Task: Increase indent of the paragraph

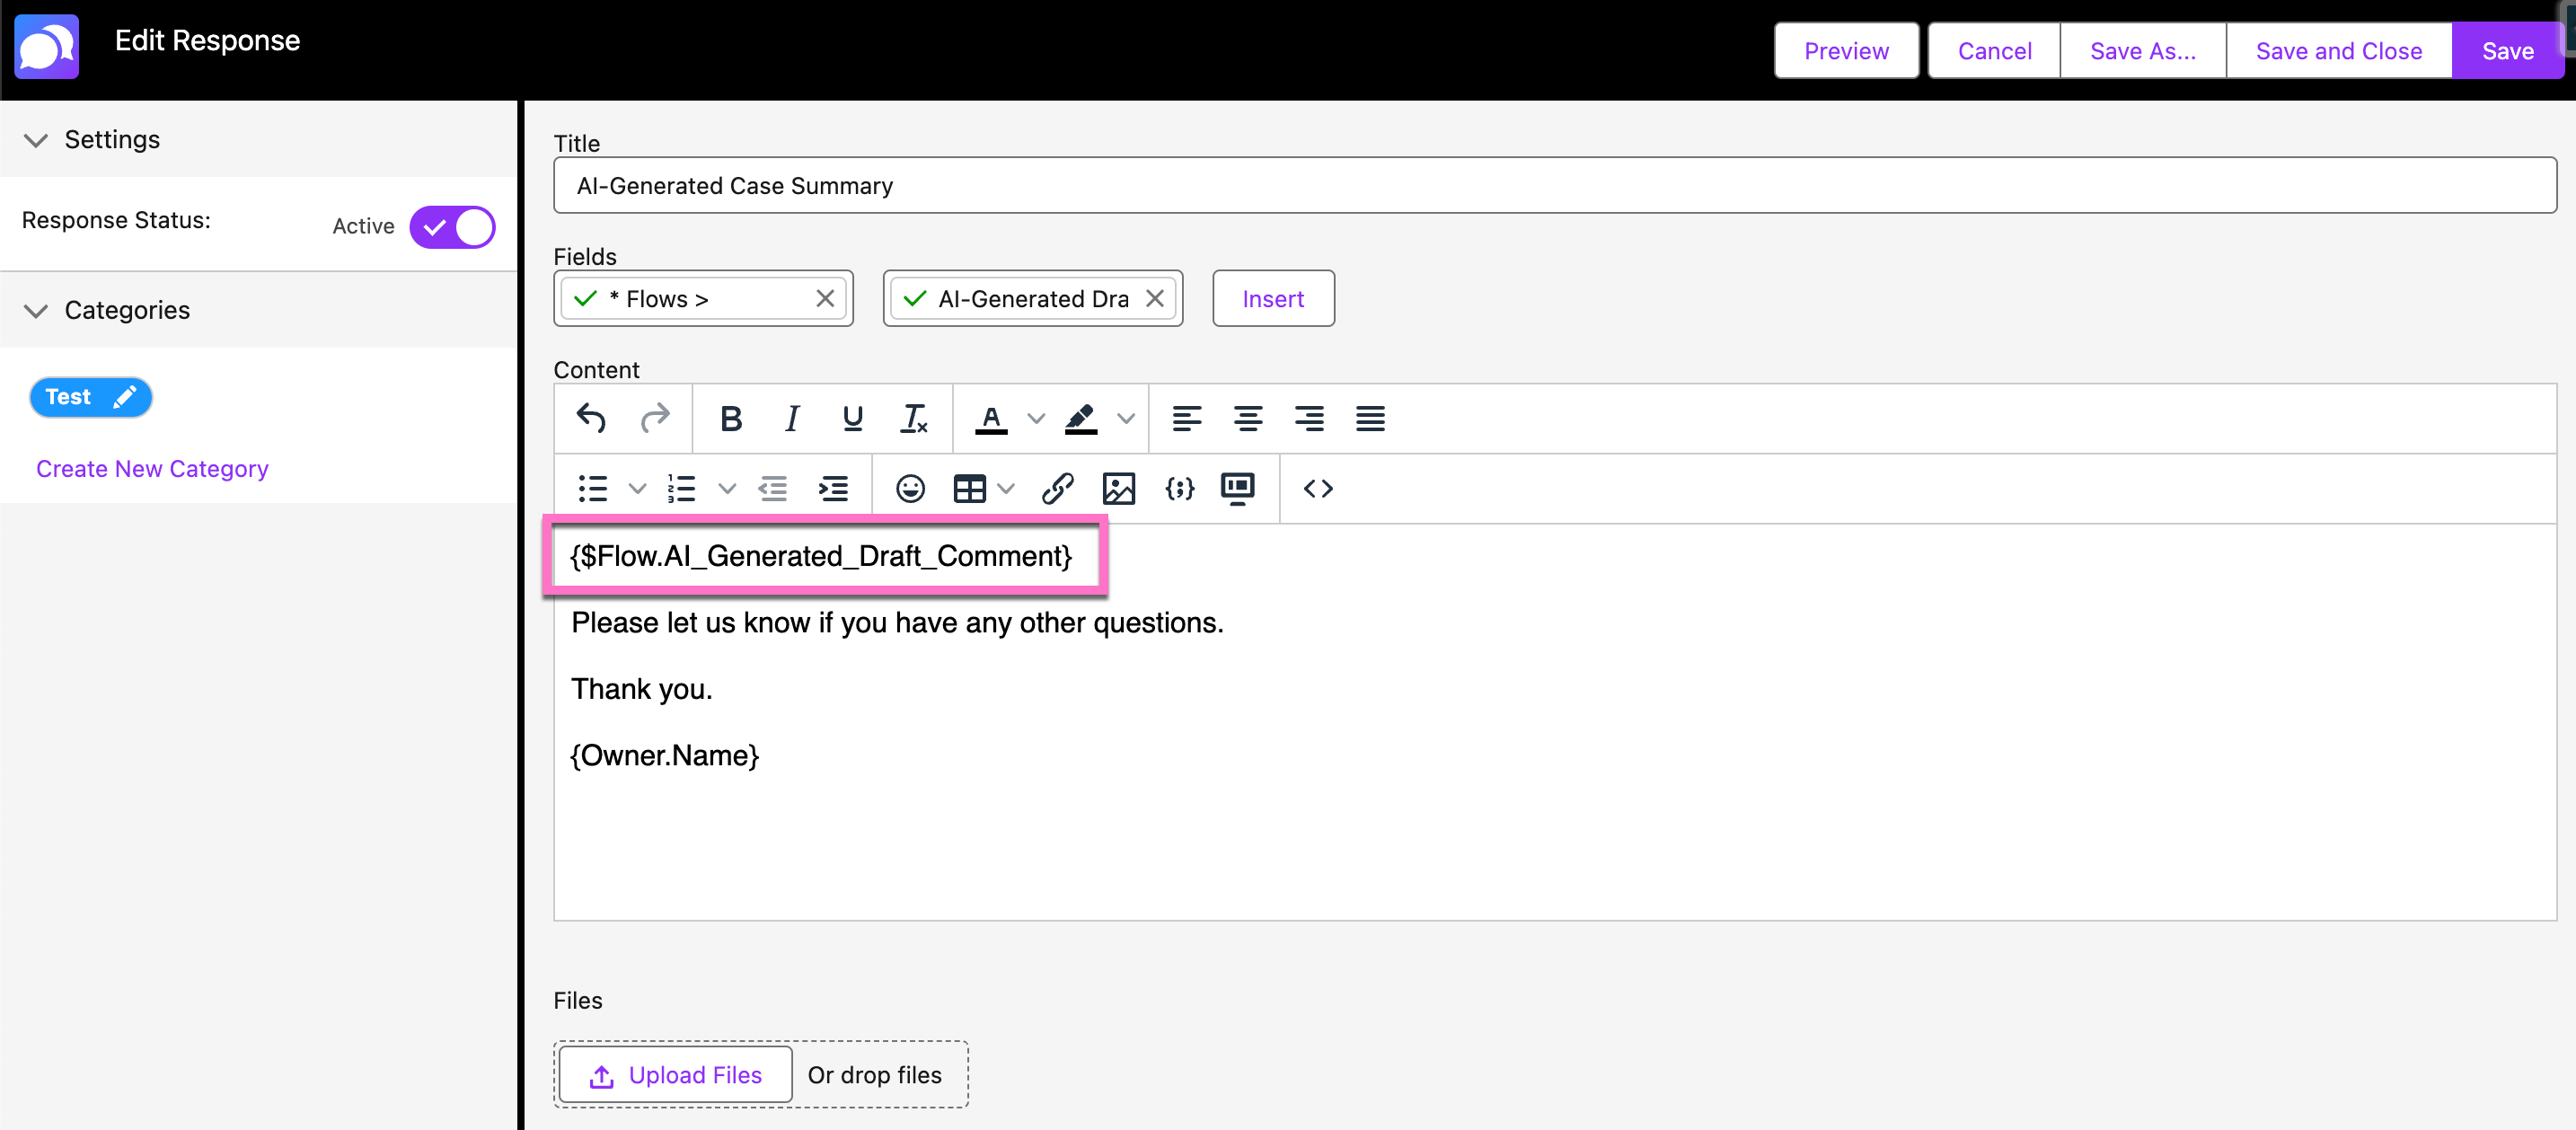Action: pos(833,488)
